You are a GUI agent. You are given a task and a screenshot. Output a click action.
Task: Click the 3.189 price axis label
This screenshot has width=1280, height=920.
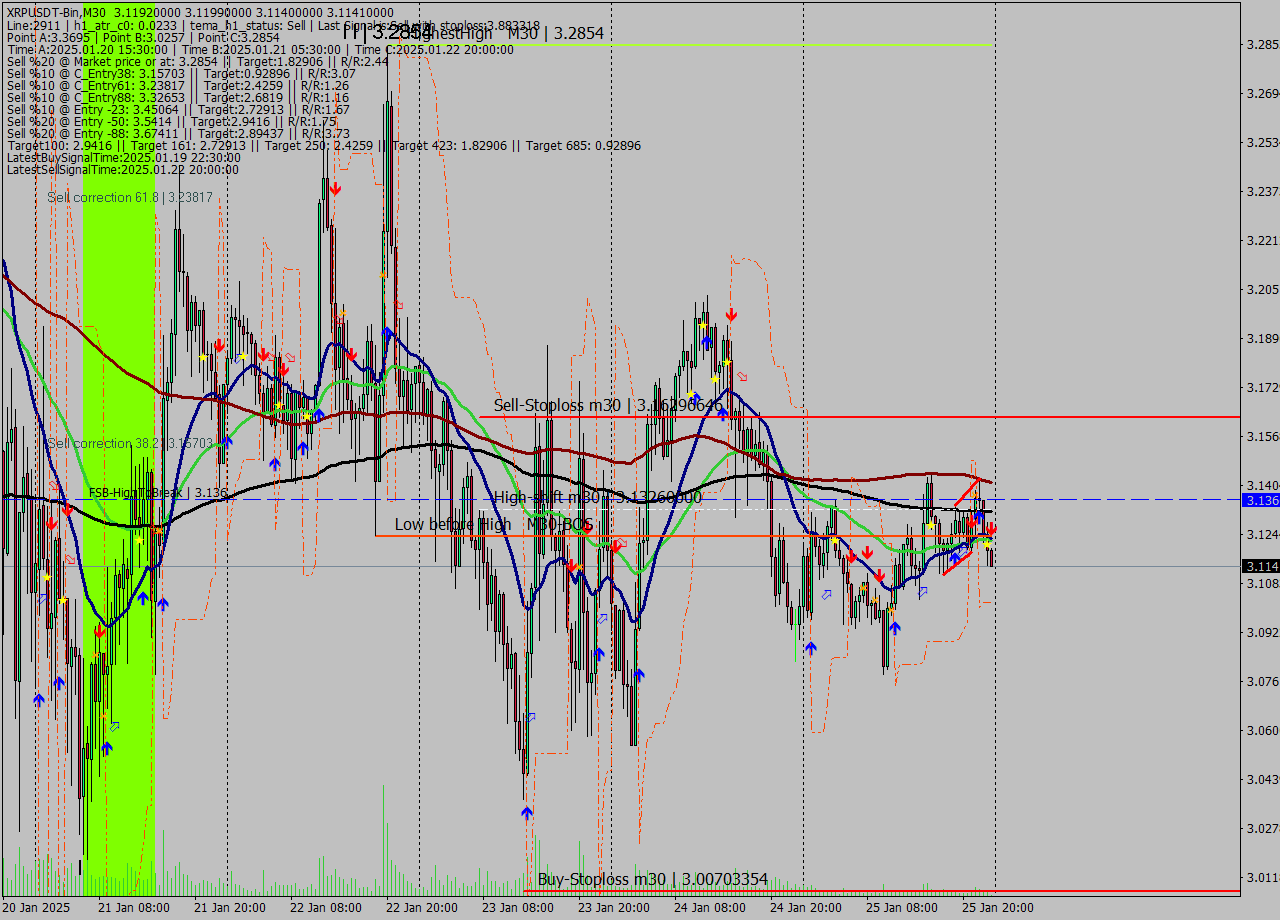[x=1261, y=338]
